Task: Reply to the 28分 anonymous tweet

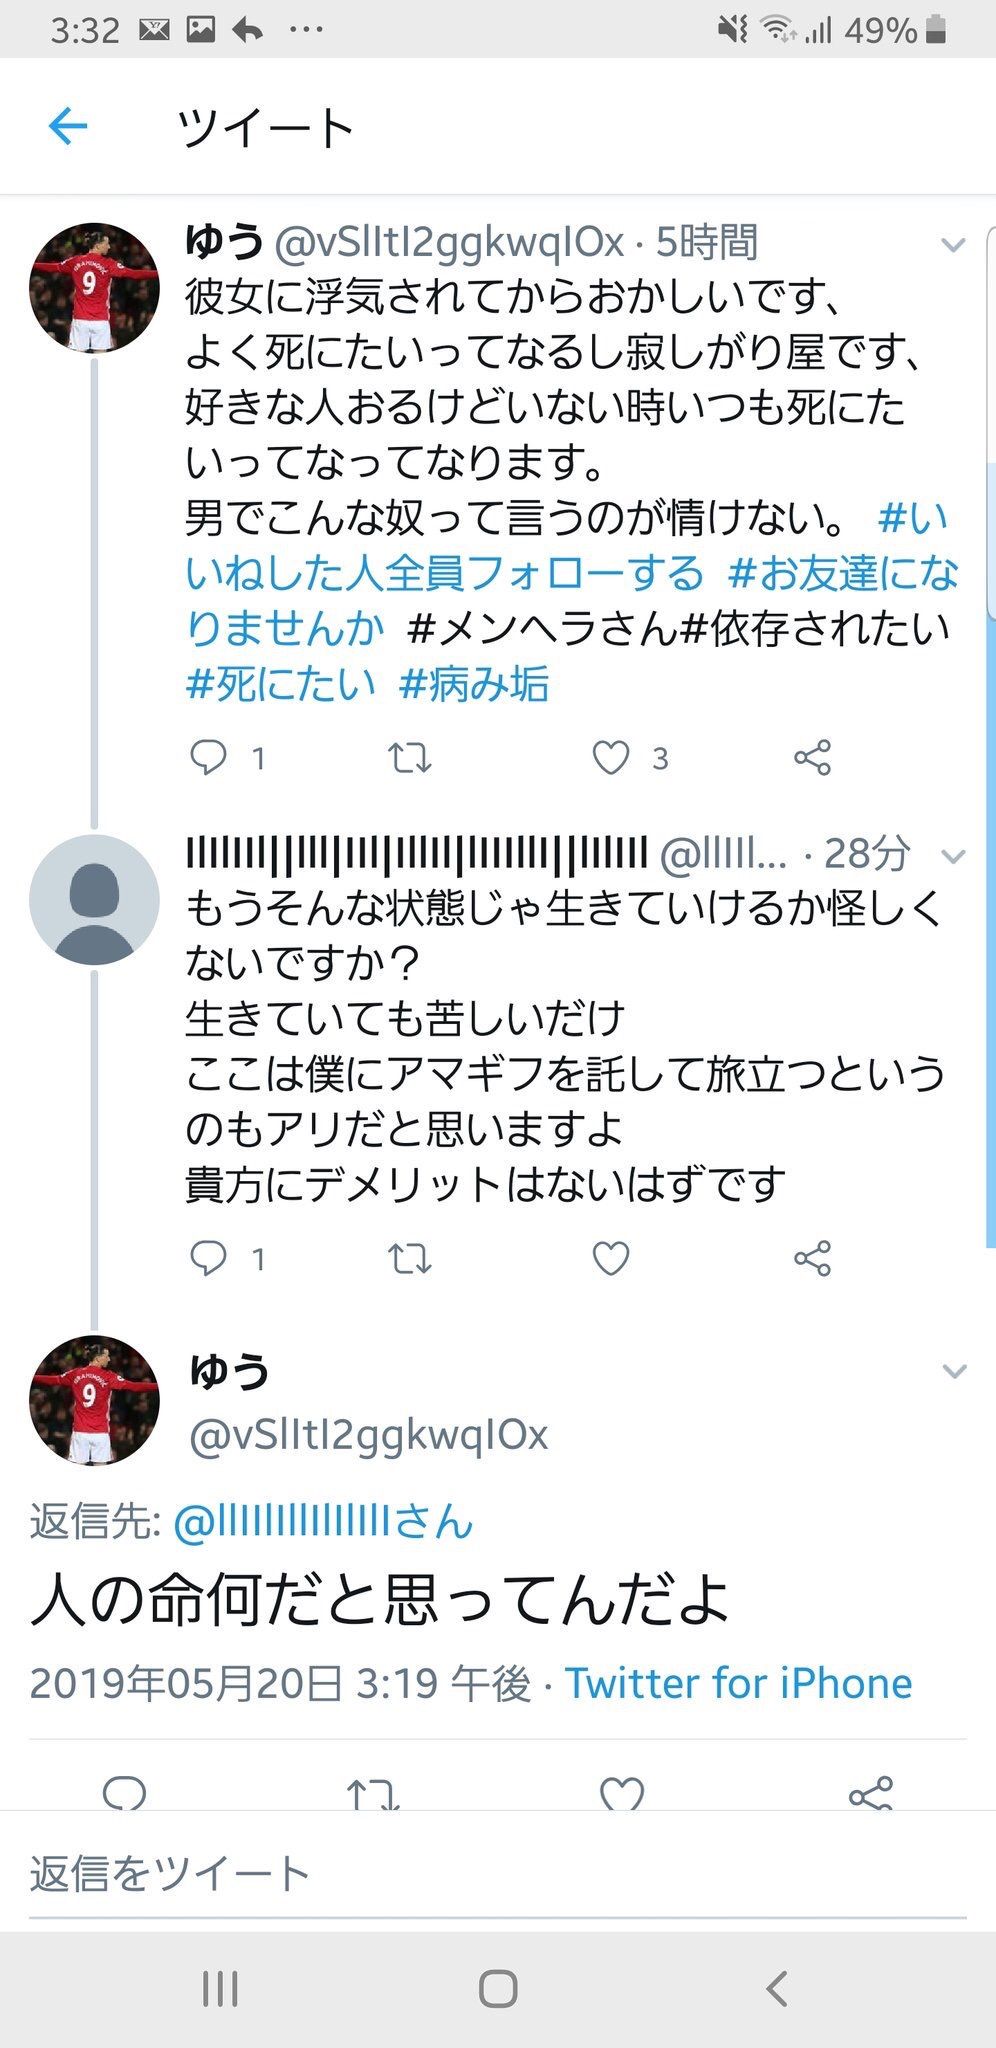Action: pos(208,1258)
